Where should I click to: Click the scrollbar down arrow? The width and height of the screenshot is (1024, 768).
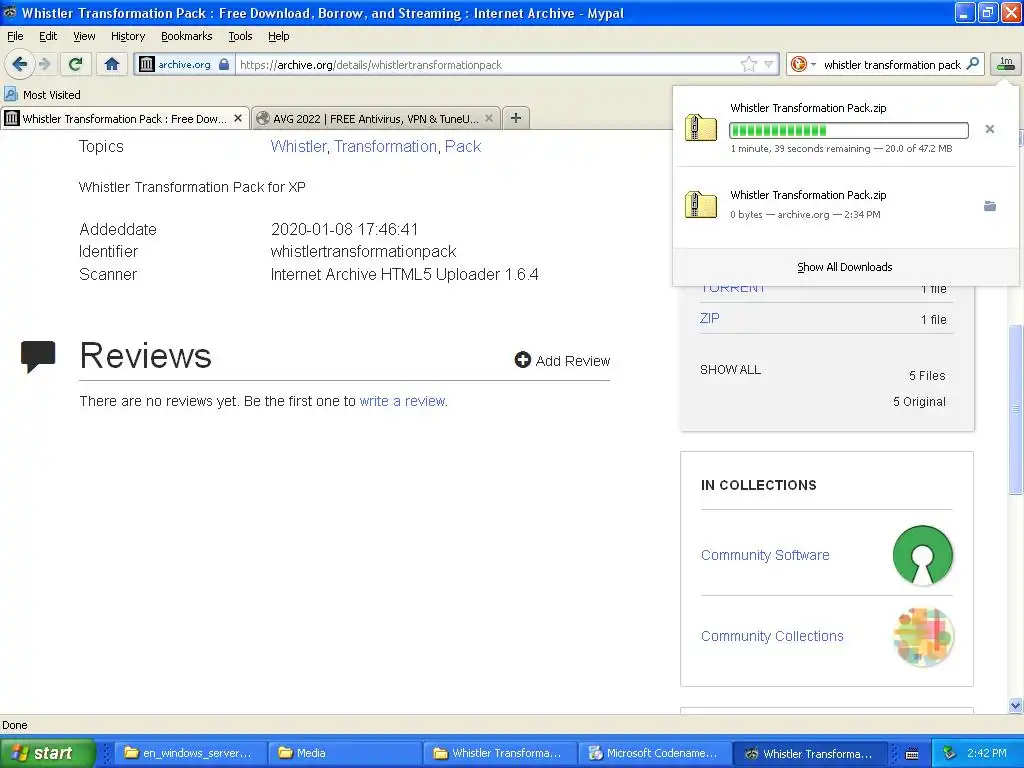pos(1015,705)
